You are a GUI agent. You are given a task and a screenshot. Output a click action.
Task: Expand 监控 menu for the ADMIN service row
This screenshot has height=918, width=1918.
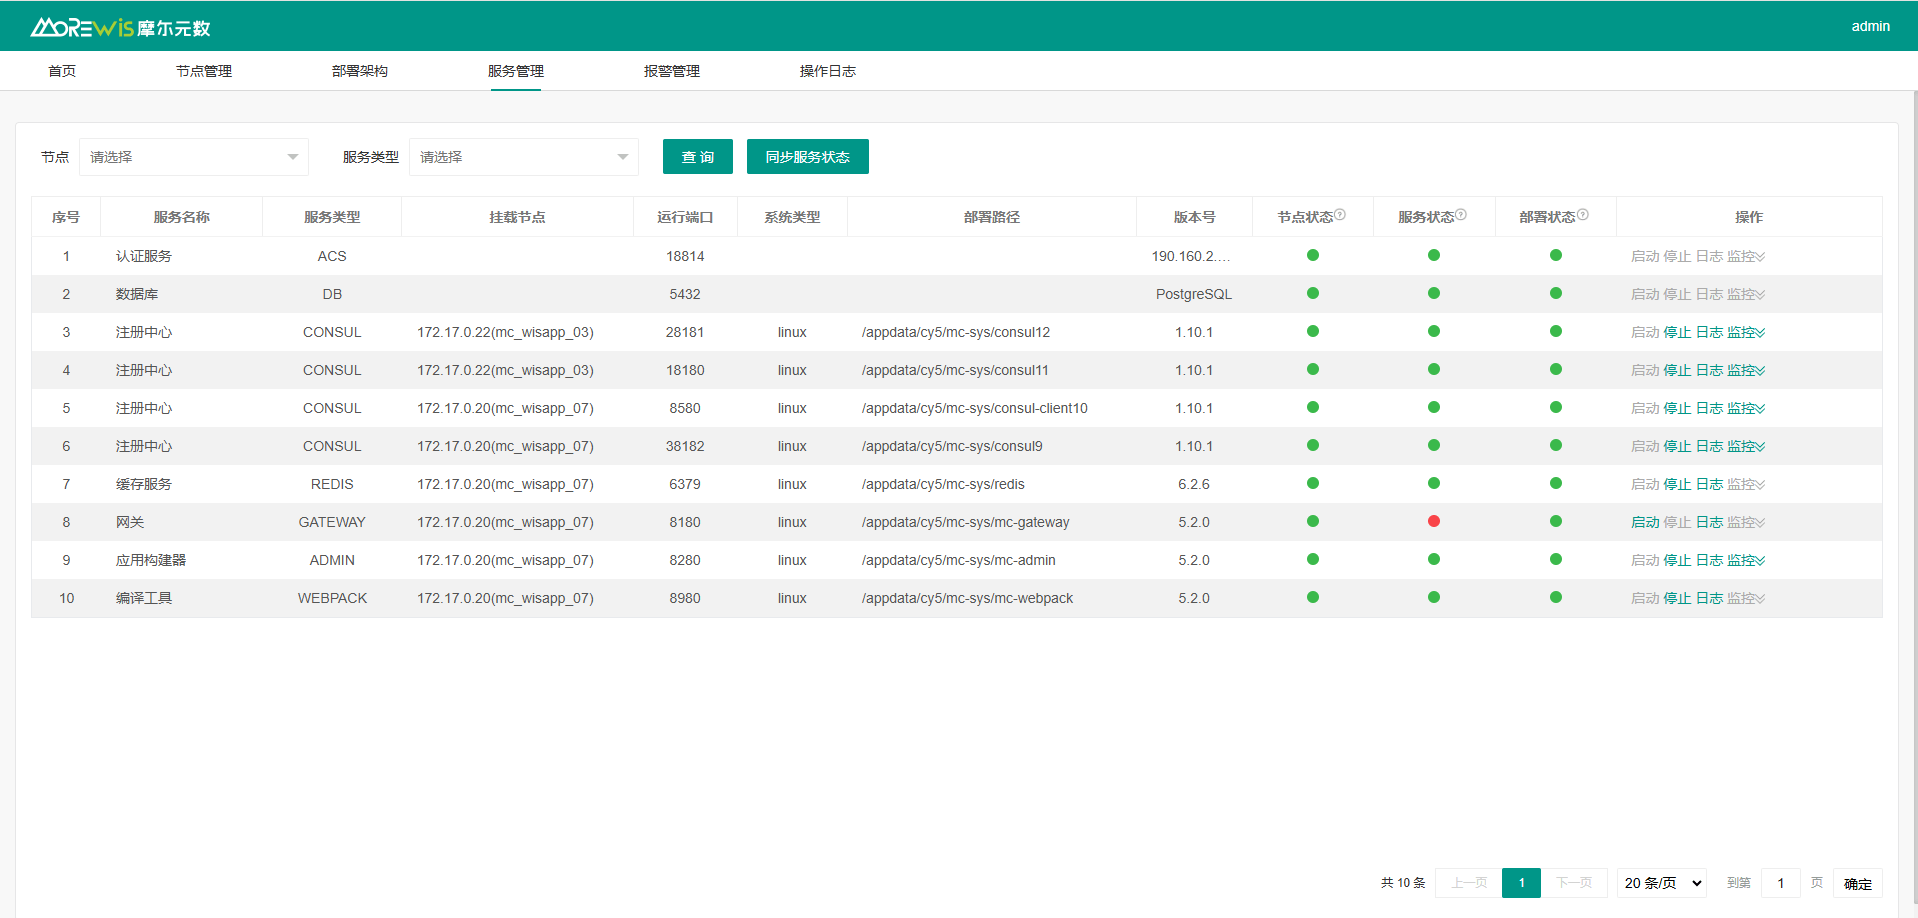[1746, 560]
